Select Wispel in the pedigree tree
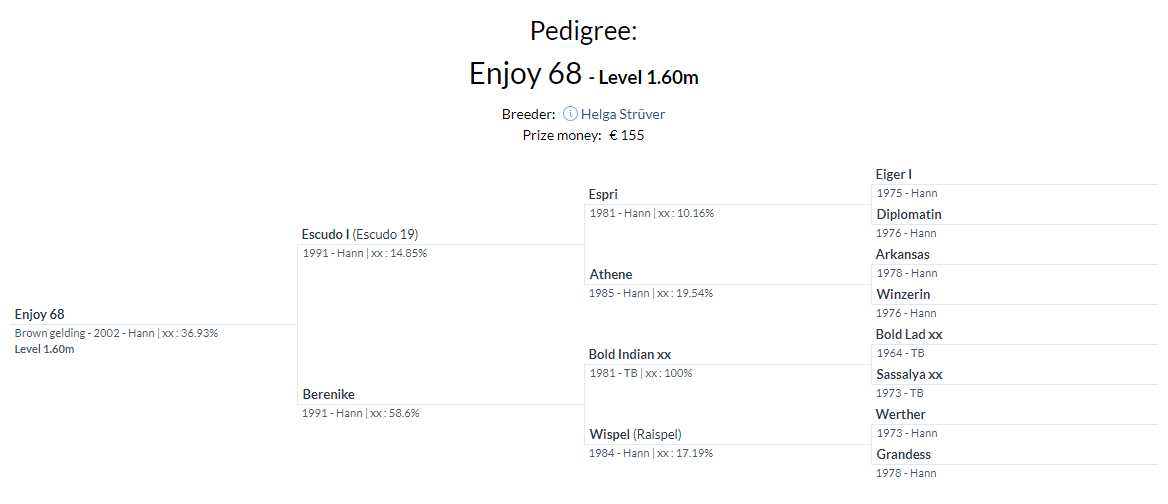 609,434
